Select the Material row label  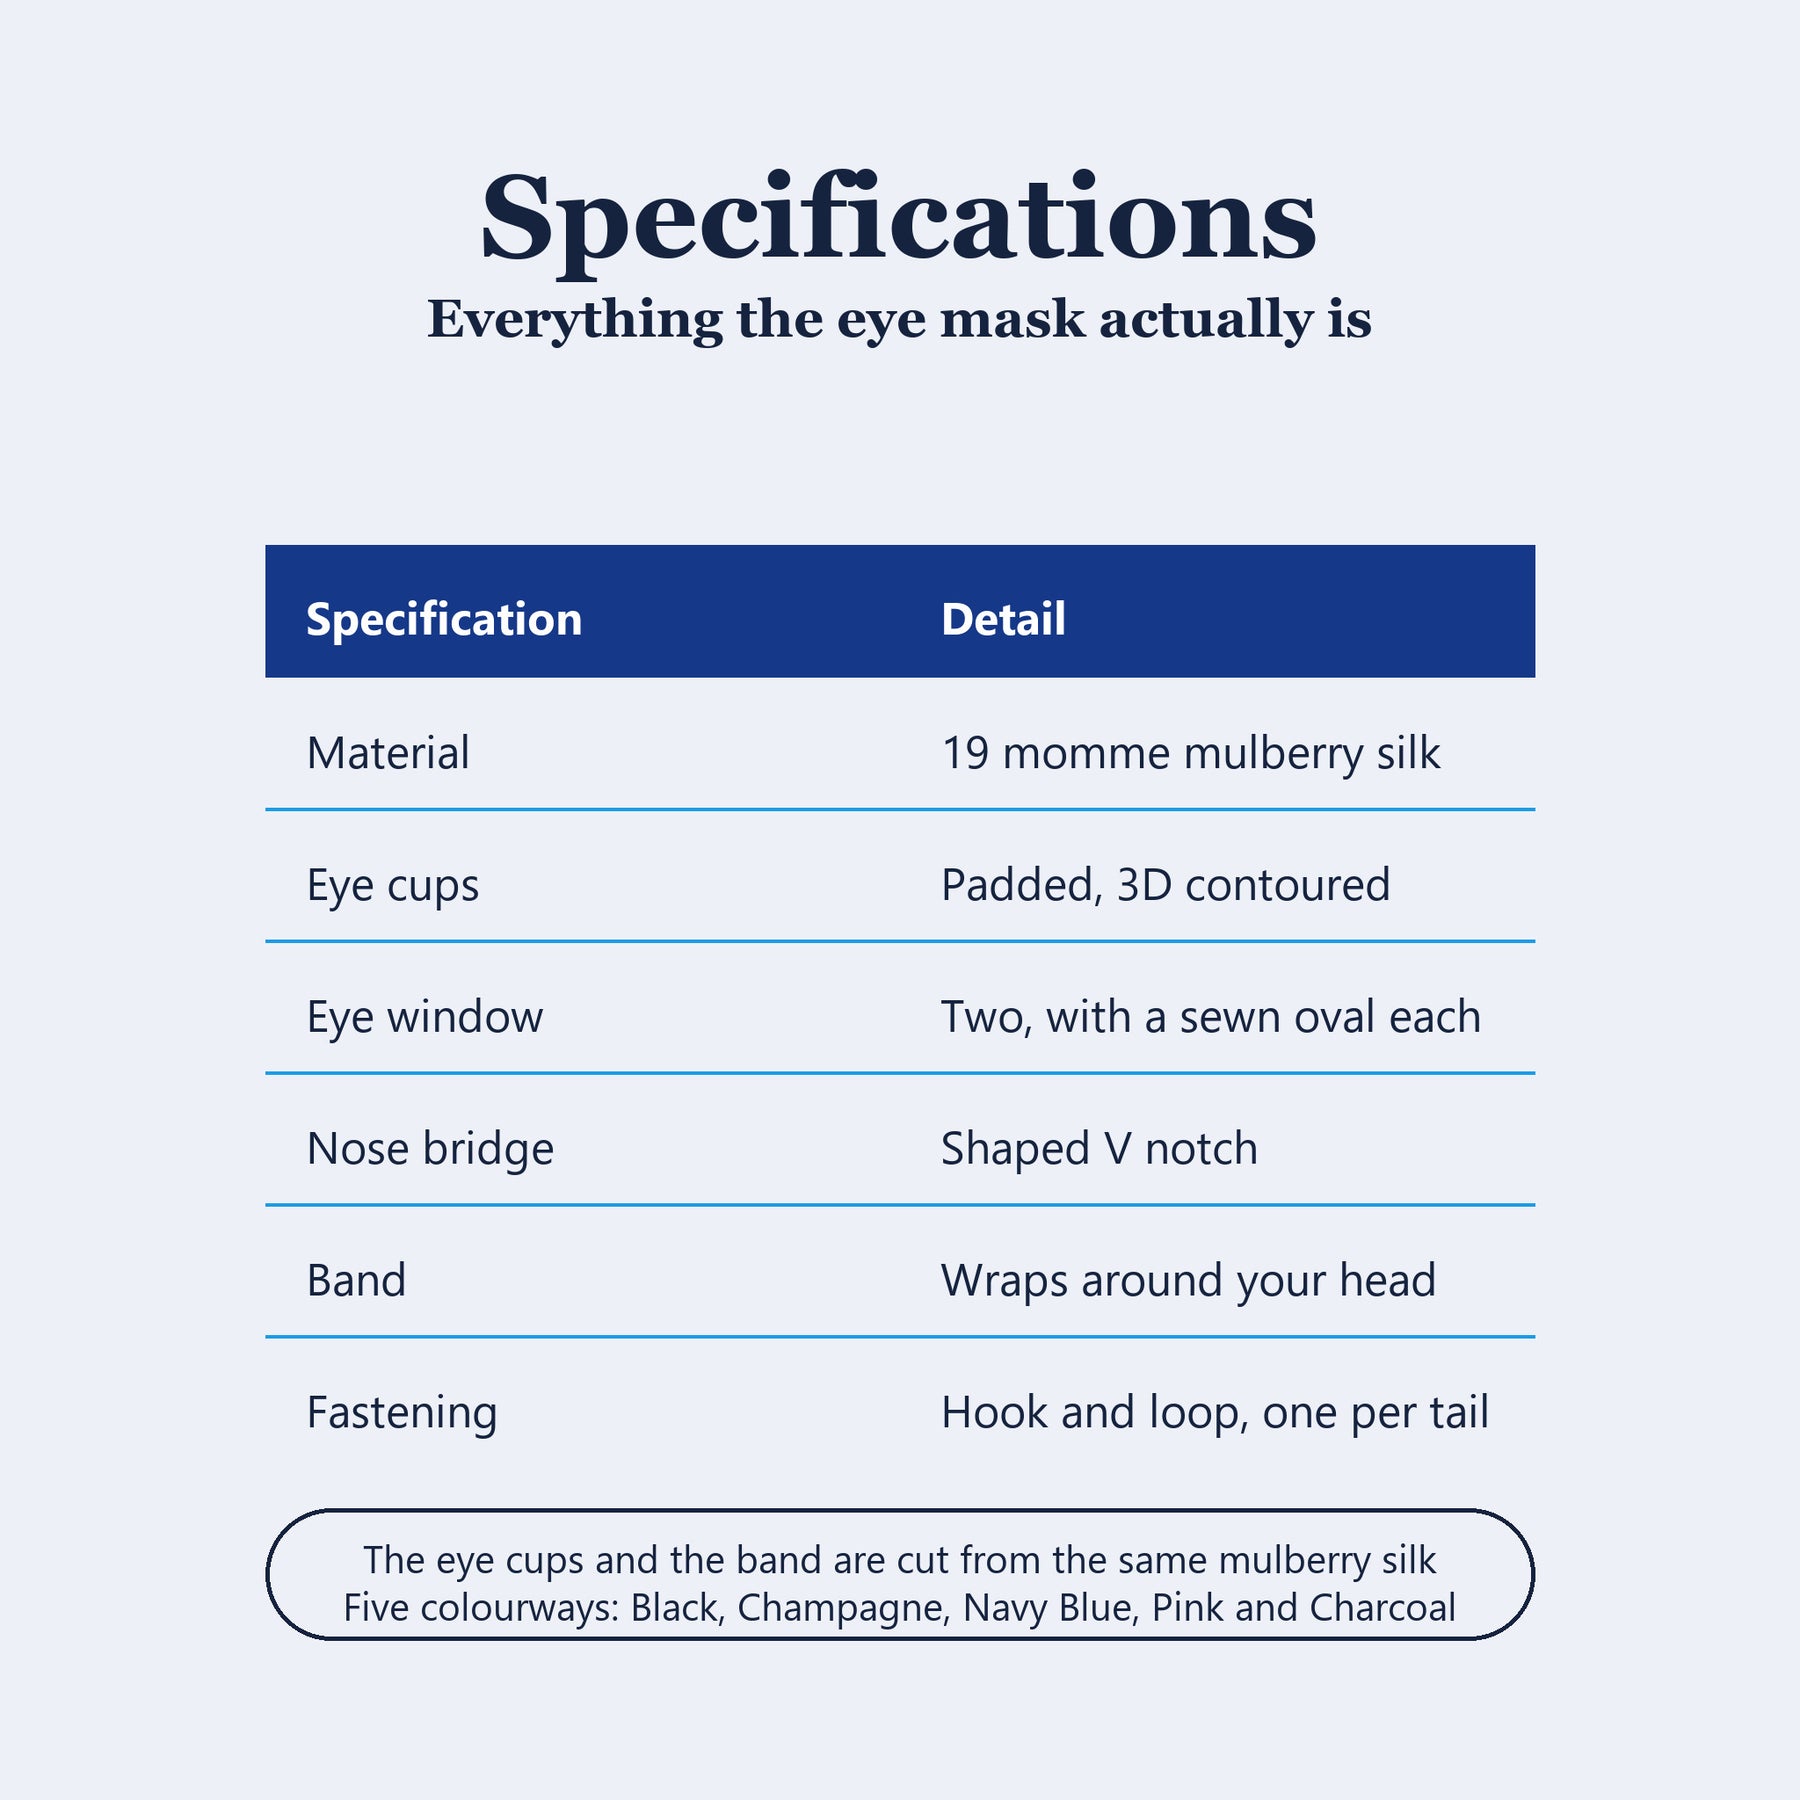point(388,752)
